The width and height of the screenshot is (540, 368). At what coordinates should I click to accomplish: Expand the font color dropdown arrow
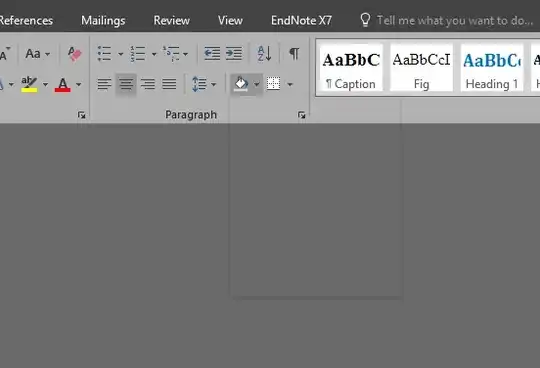(x=79, y=84)
